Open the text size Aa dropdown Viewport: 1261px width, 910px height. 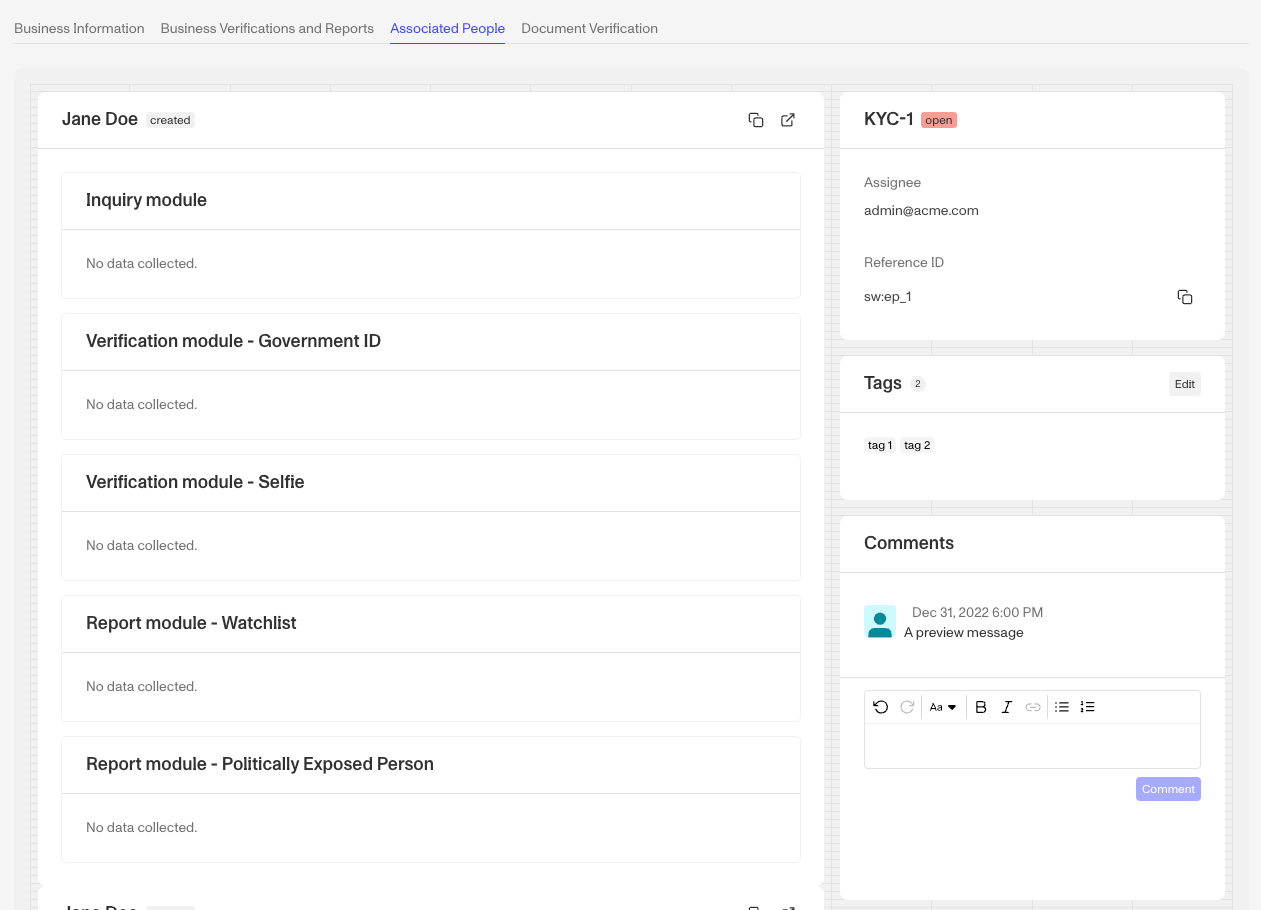943,707
